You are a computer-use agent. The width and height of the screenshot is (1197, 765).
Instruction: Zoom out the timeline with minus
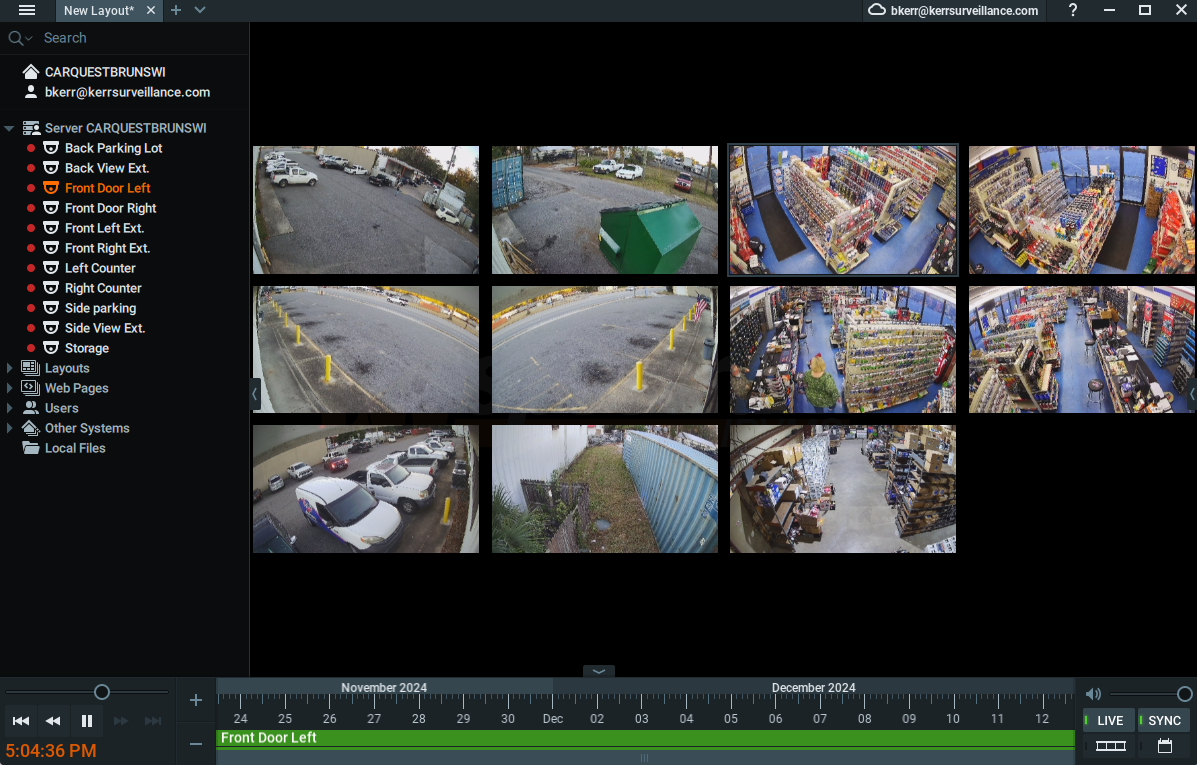tap(196, 744)
